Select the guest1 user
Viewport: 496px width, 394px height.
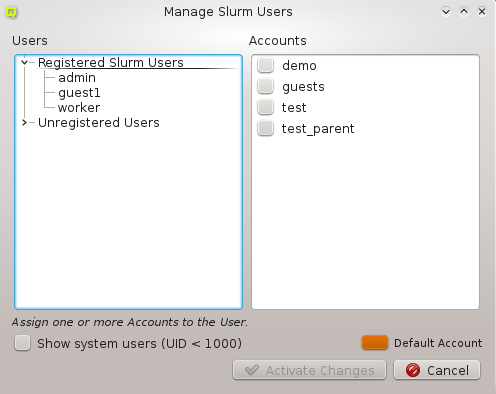tap(79, 93)
